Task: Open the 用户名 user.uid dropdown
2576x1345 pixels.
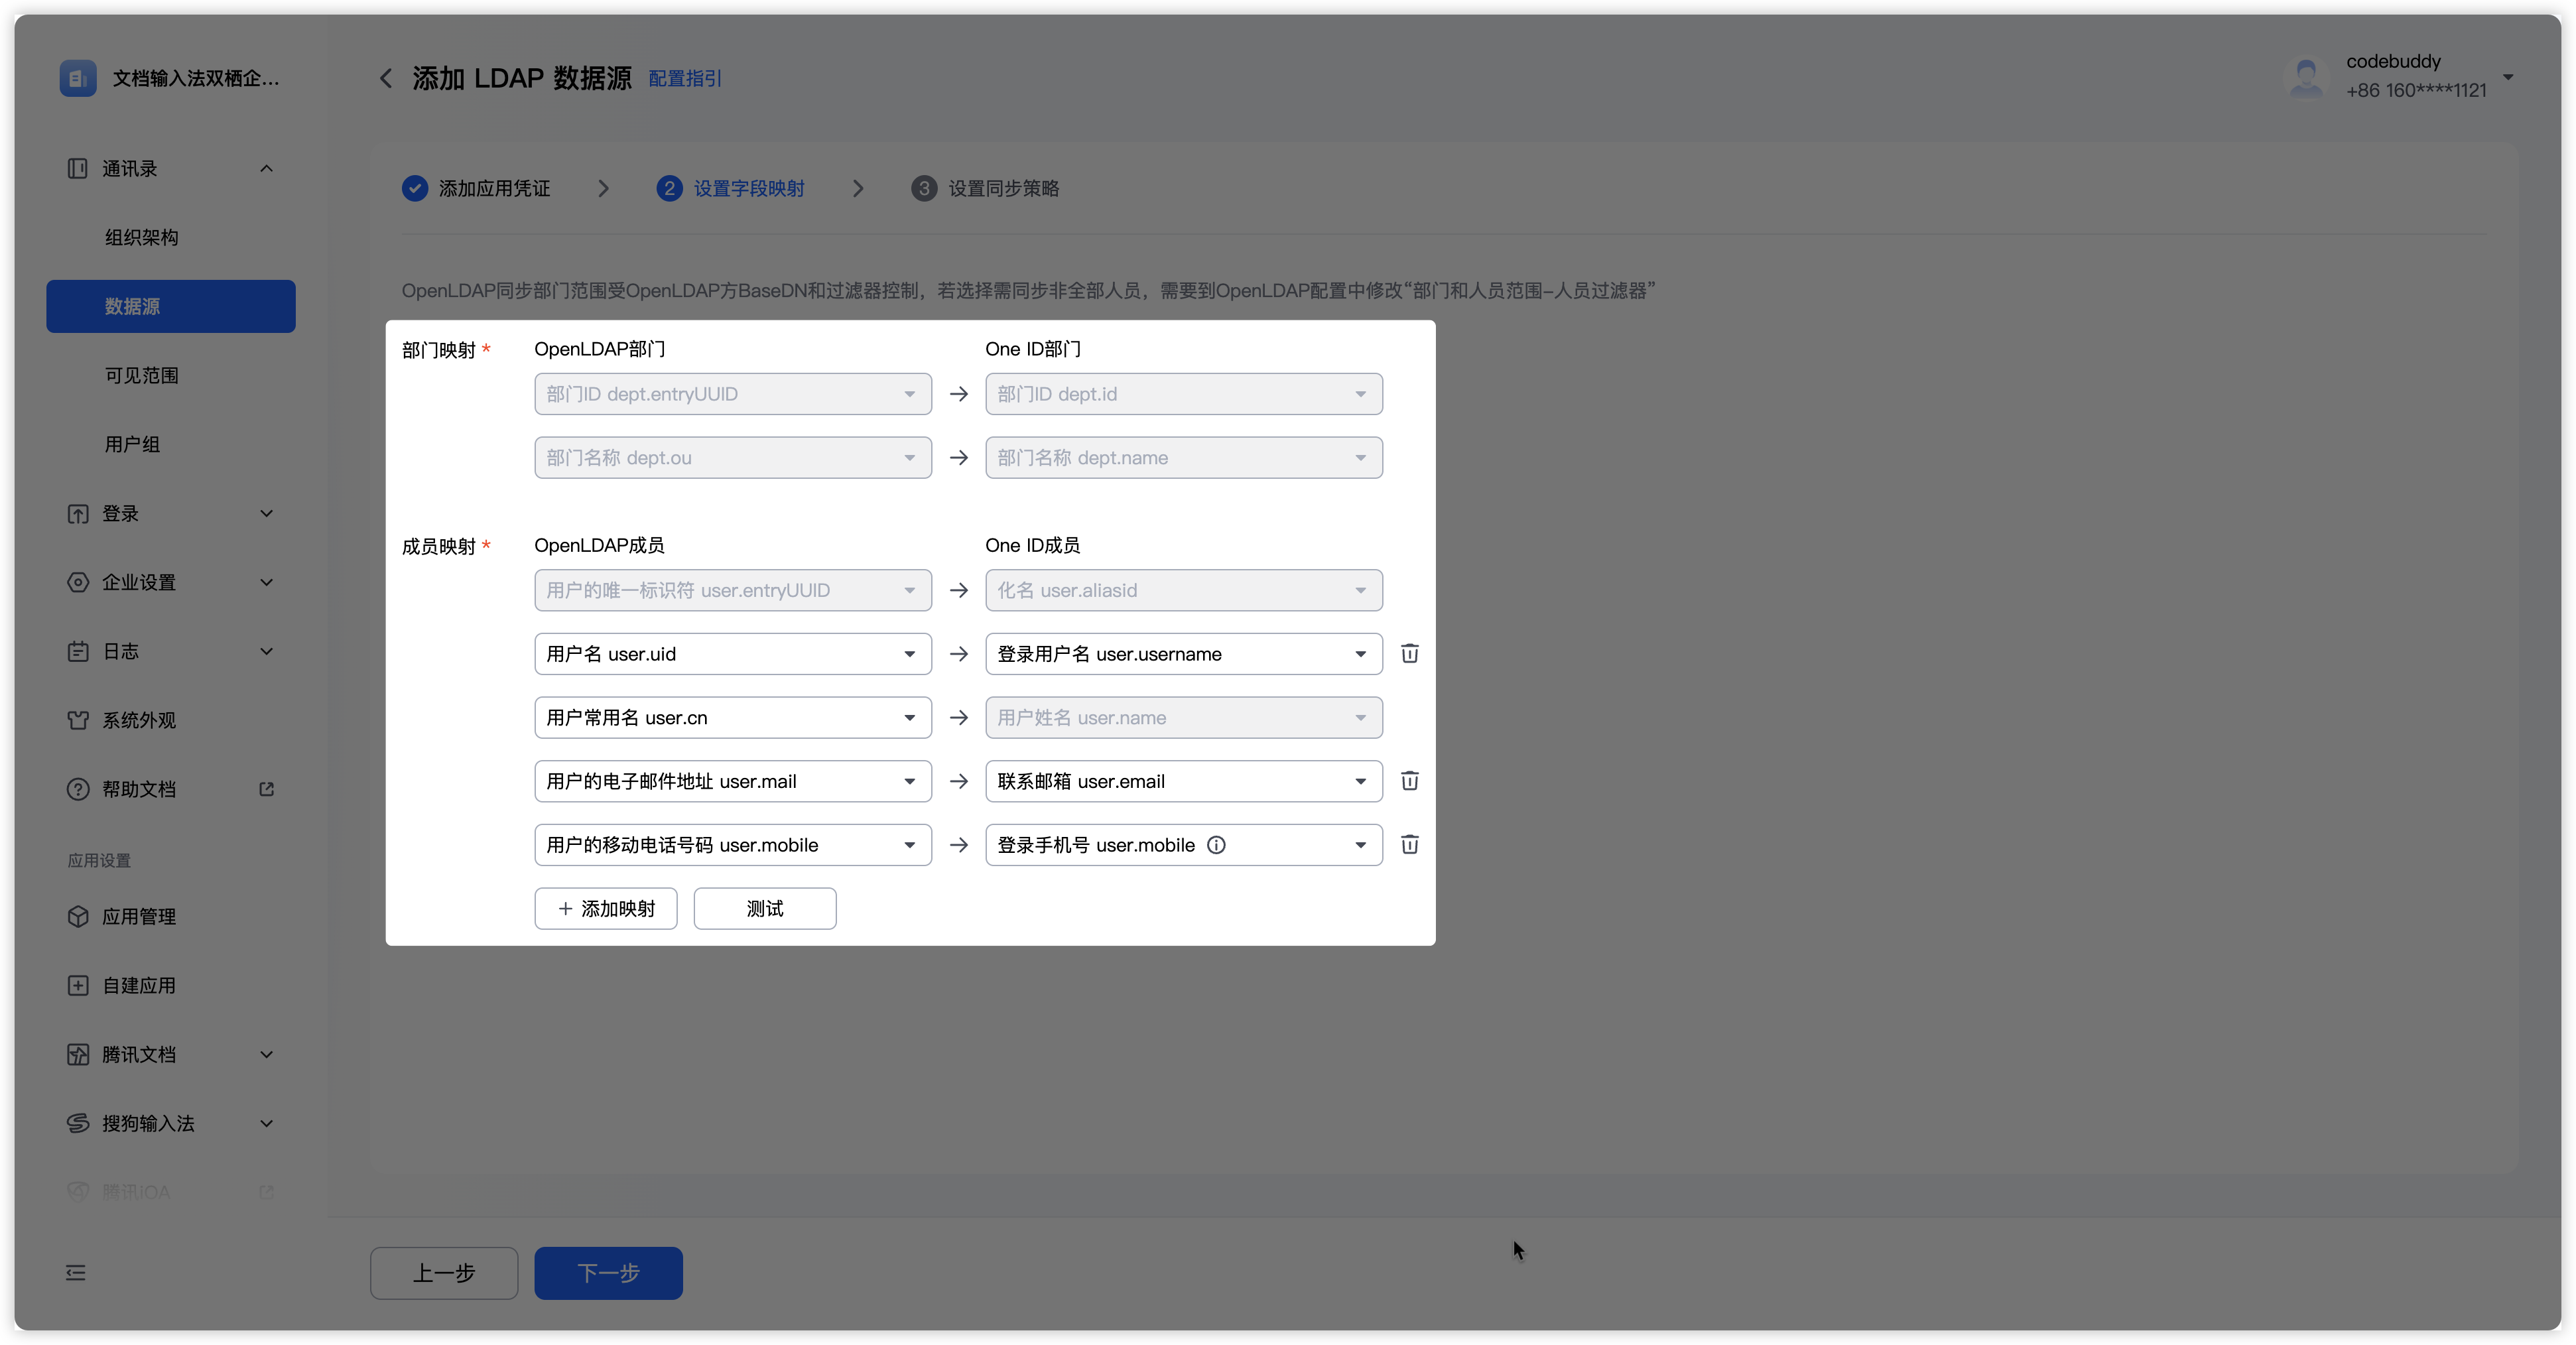Action: coord(732,654)
